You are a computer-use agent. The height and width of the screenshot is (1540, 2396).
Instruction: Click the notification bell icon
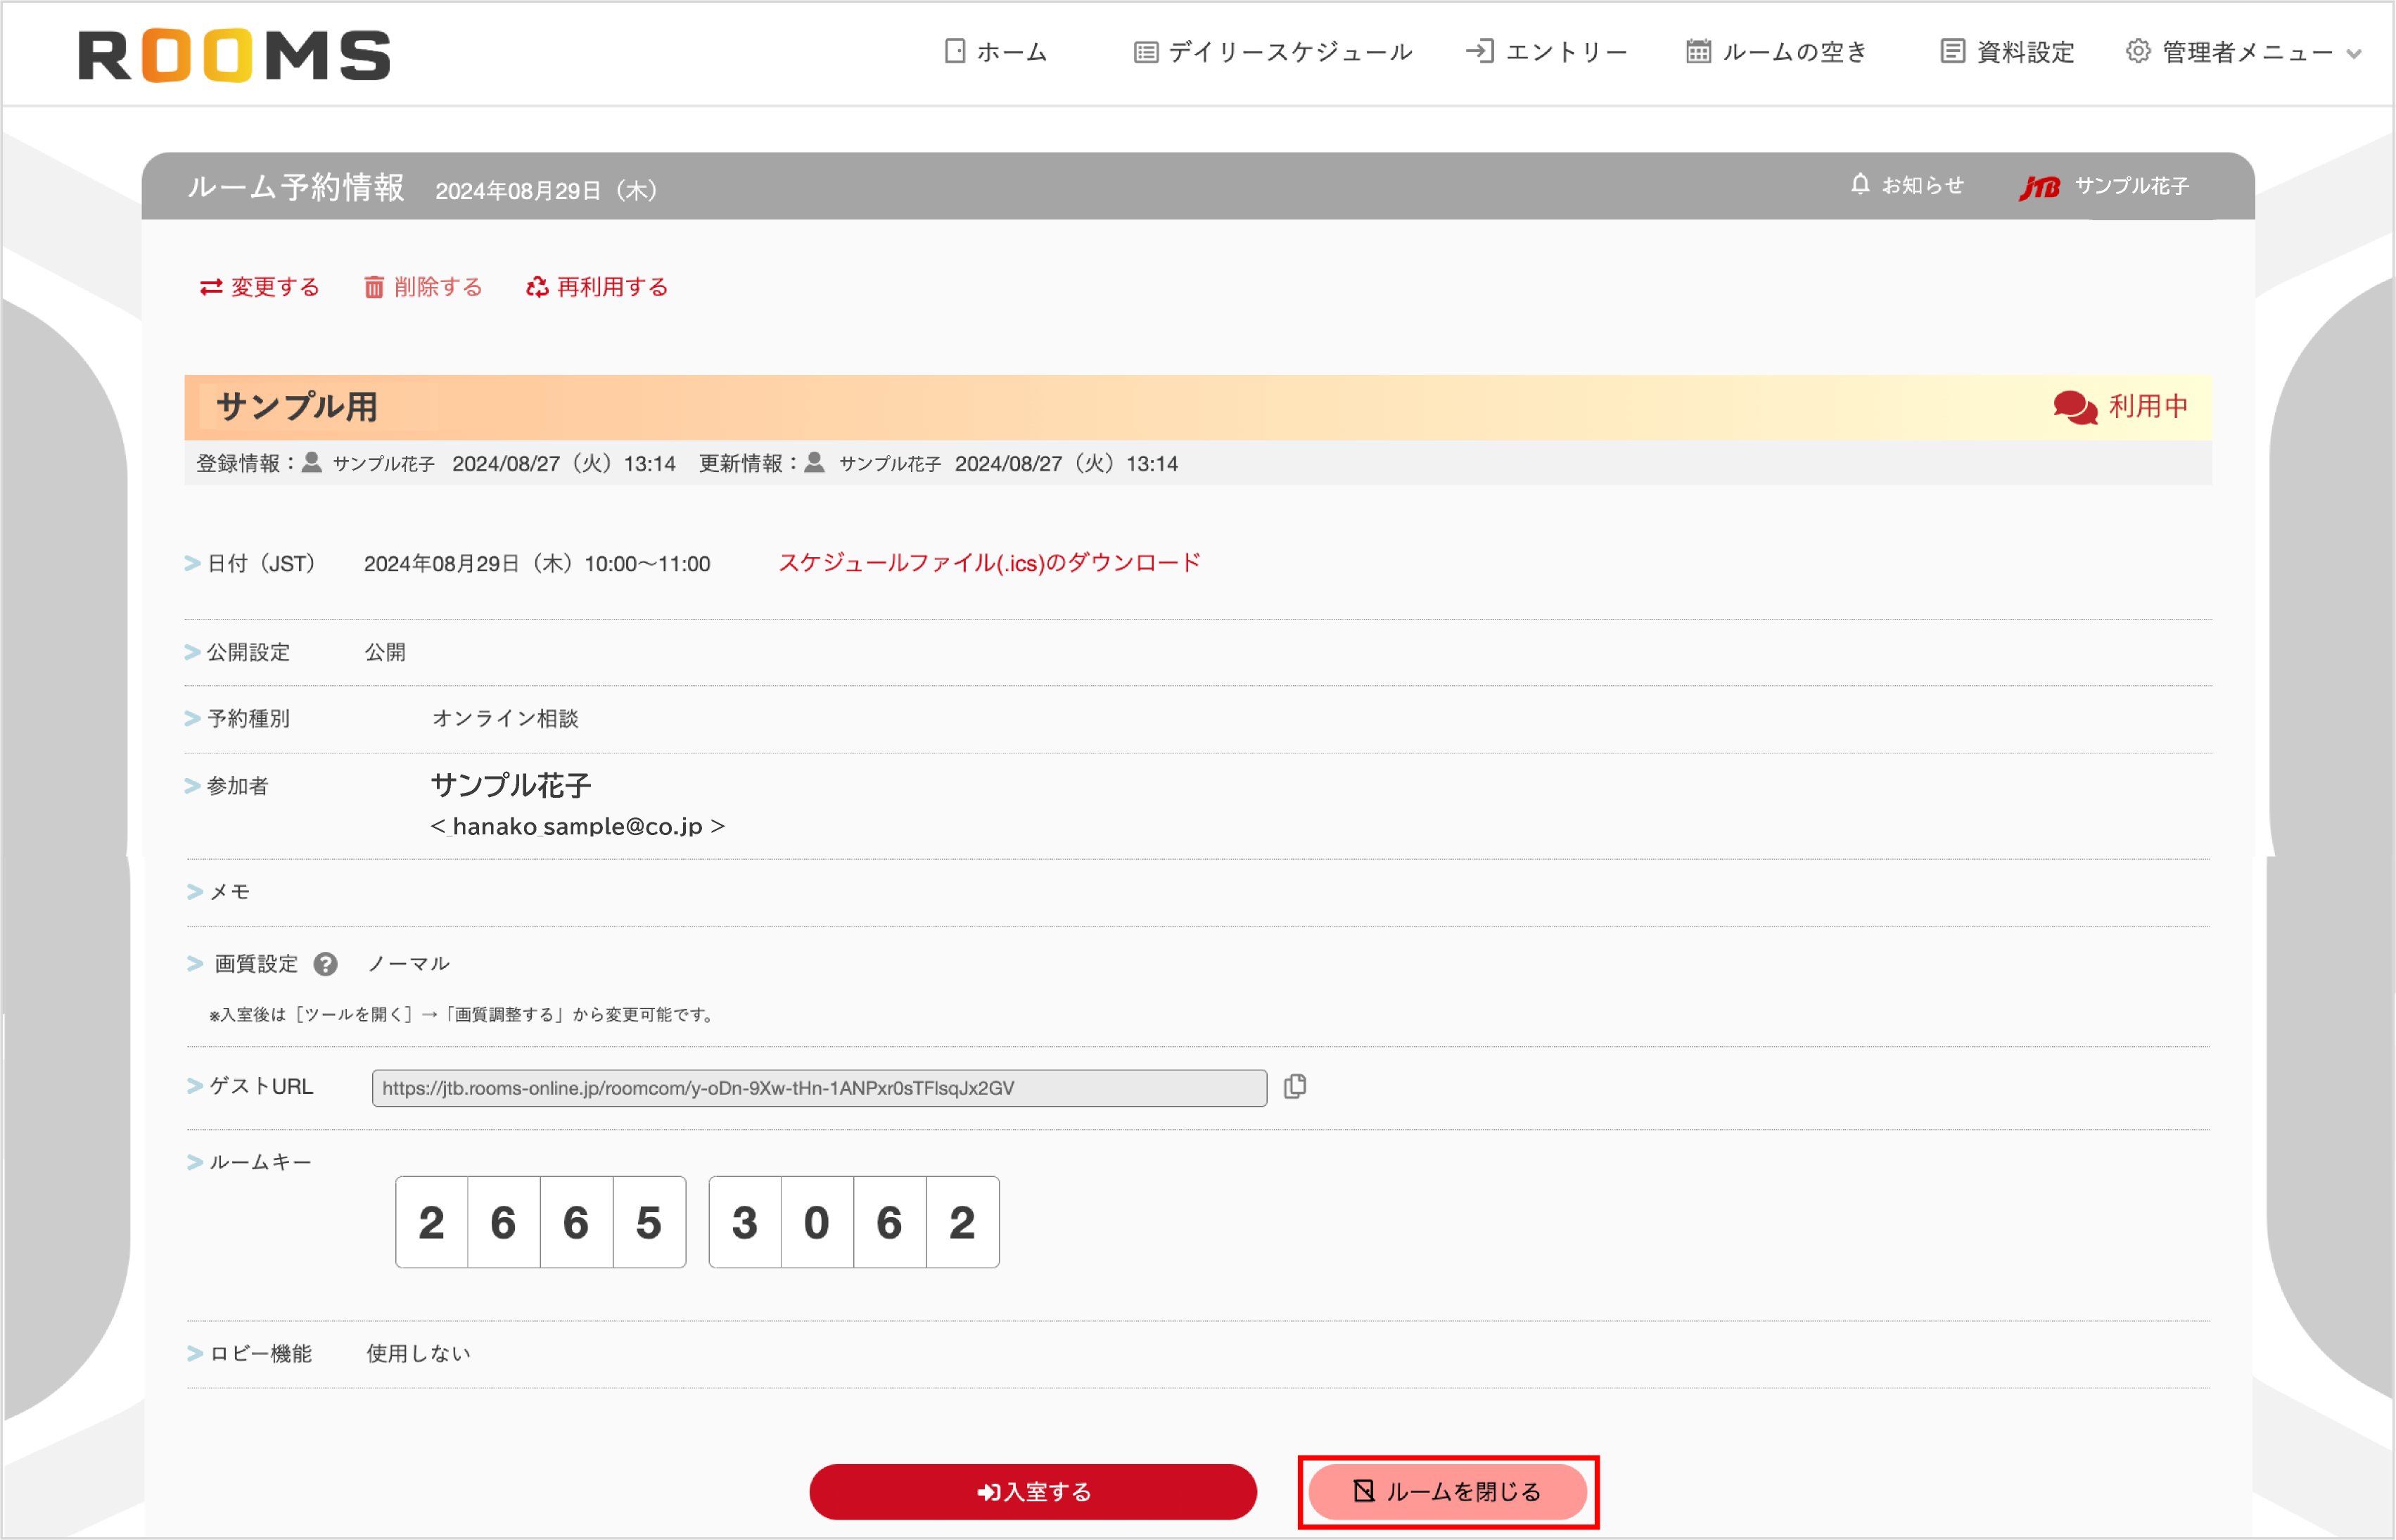click(1859, 184)
